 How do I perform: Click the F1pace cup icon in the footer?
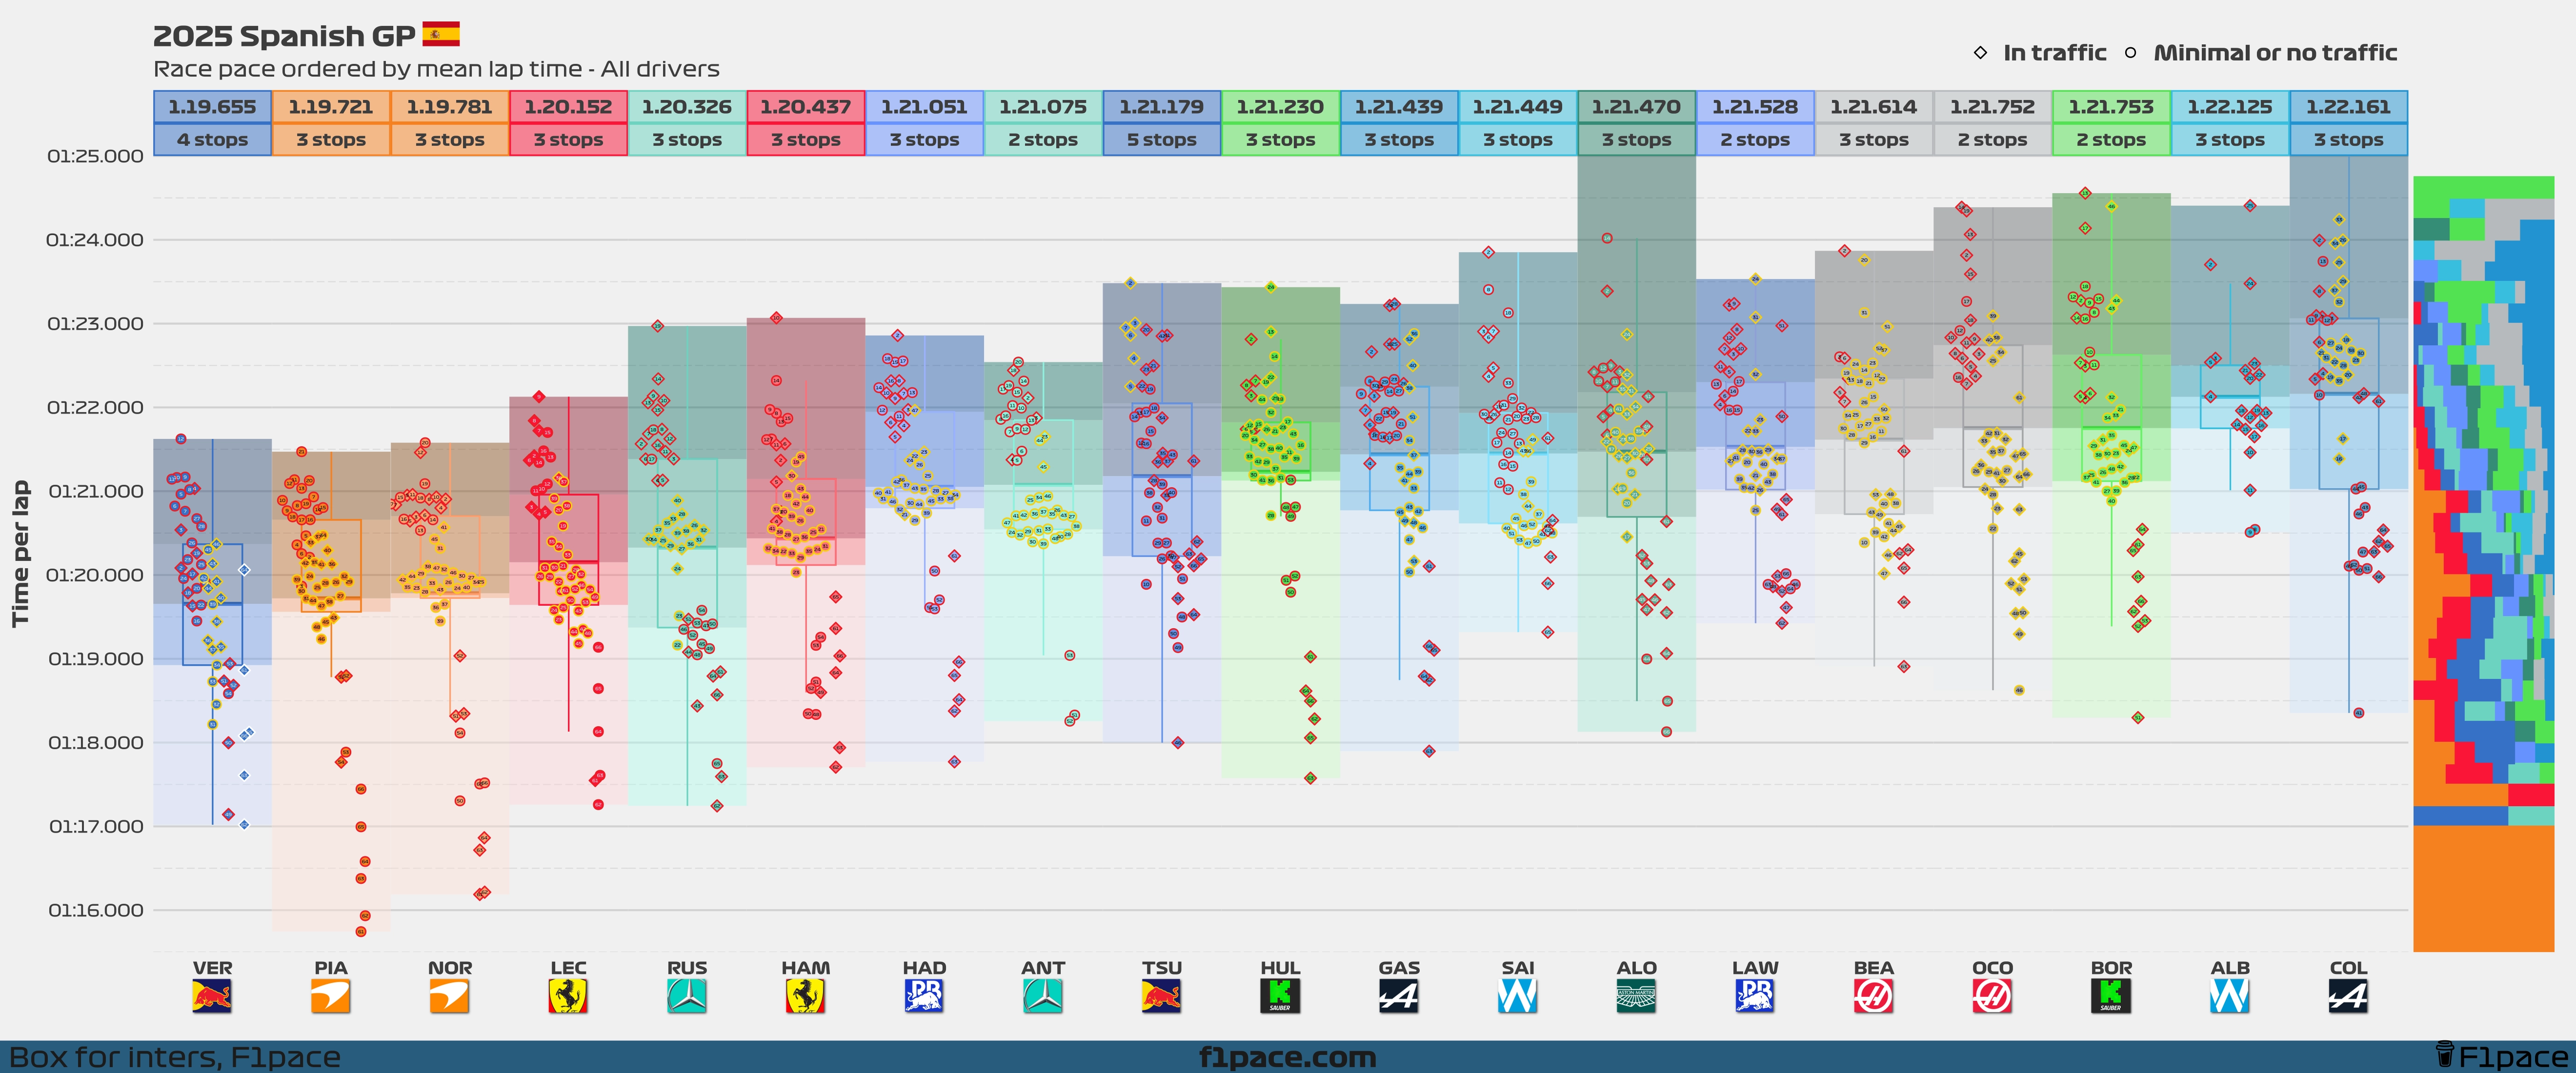[x=2444, y=1054]
